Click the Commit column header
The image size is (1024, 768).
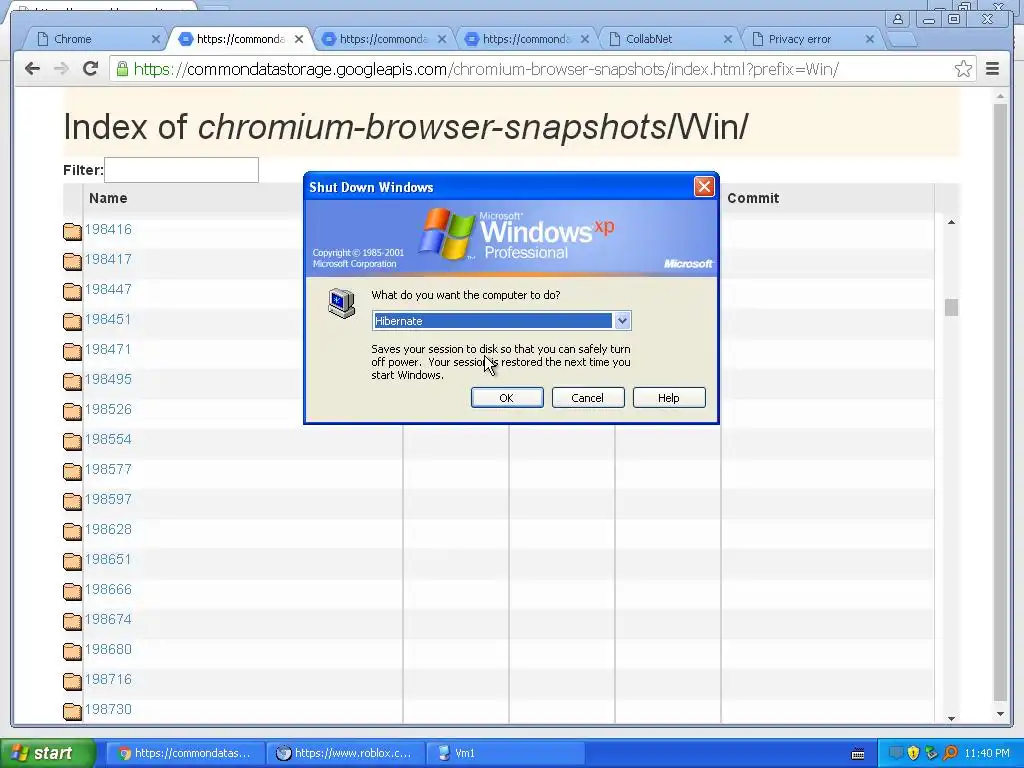[x=753, y=199]
